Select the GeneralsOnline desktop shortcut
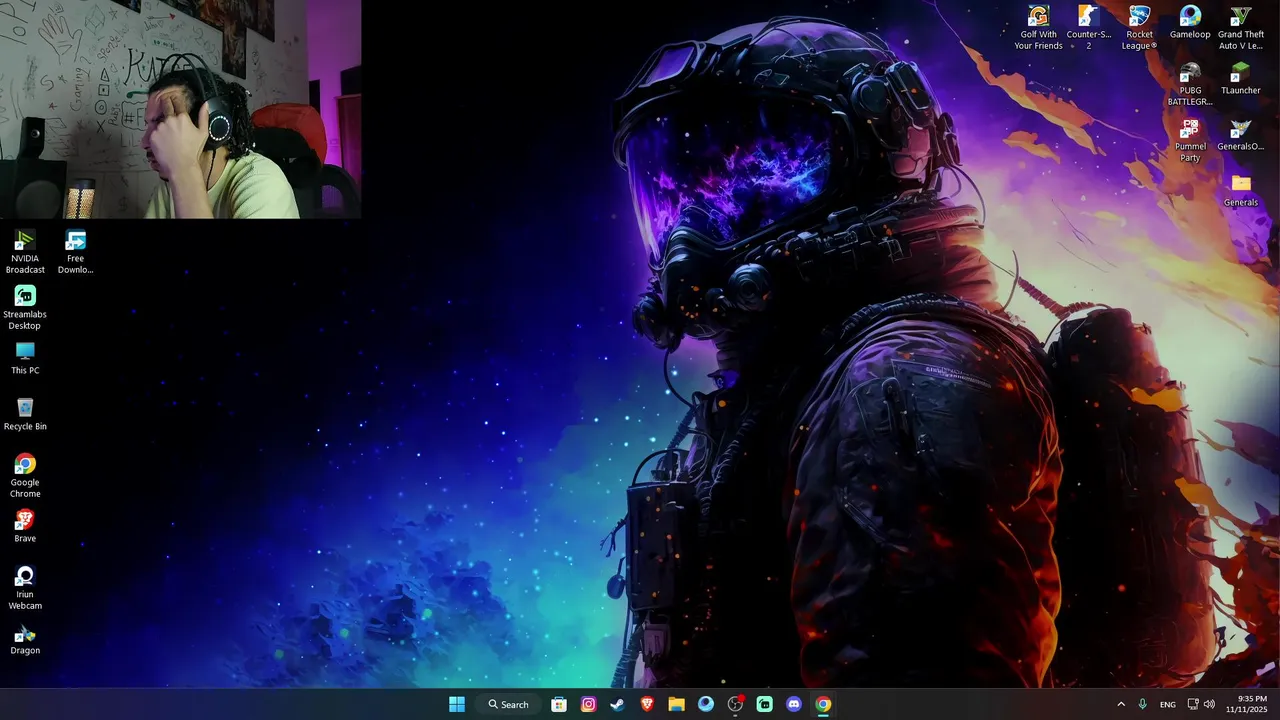 1241,134
